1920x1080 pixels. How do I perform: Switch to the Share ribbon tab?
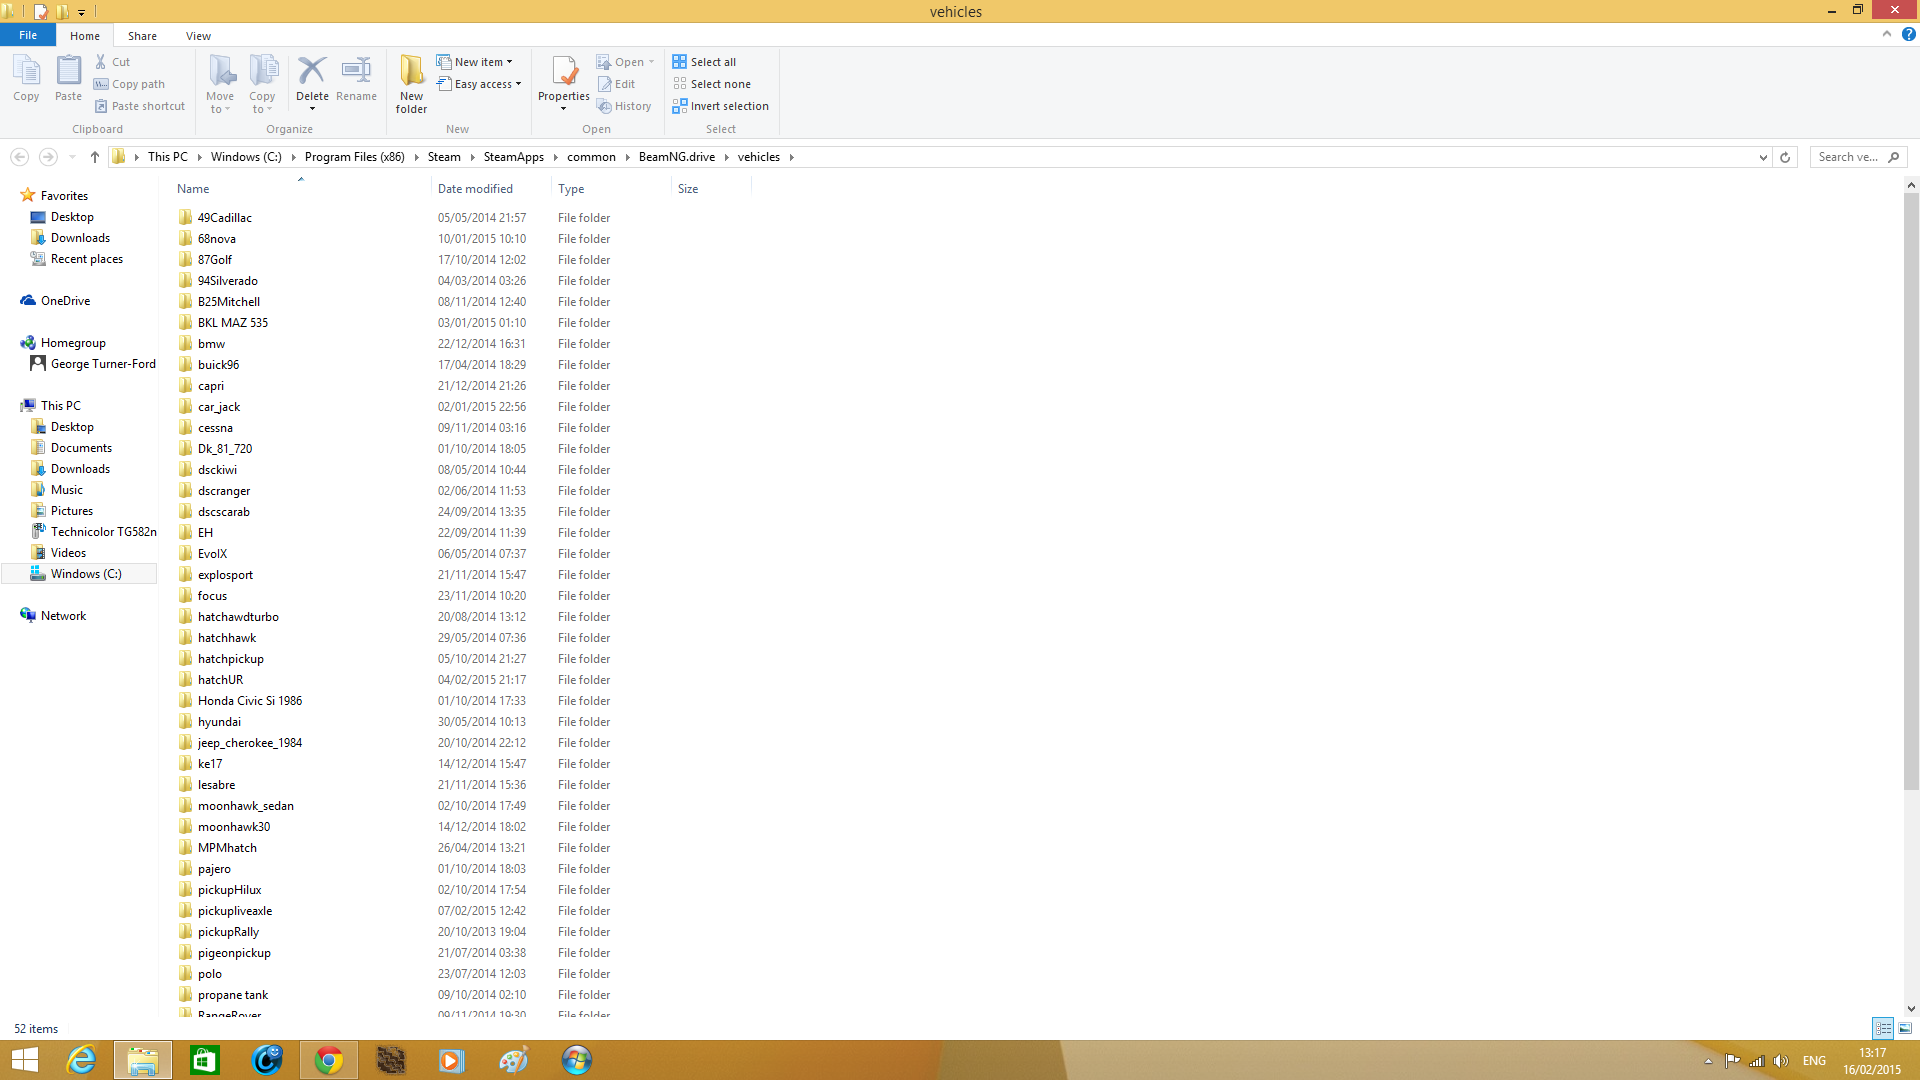point(142,36)
